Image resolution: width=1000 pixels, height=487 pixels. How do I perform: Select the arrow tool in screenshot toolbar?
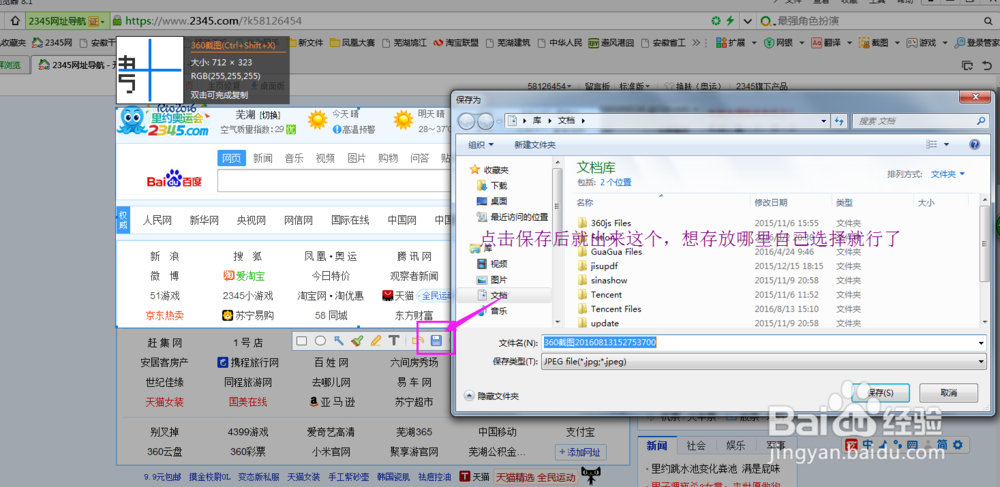[339, 341]
